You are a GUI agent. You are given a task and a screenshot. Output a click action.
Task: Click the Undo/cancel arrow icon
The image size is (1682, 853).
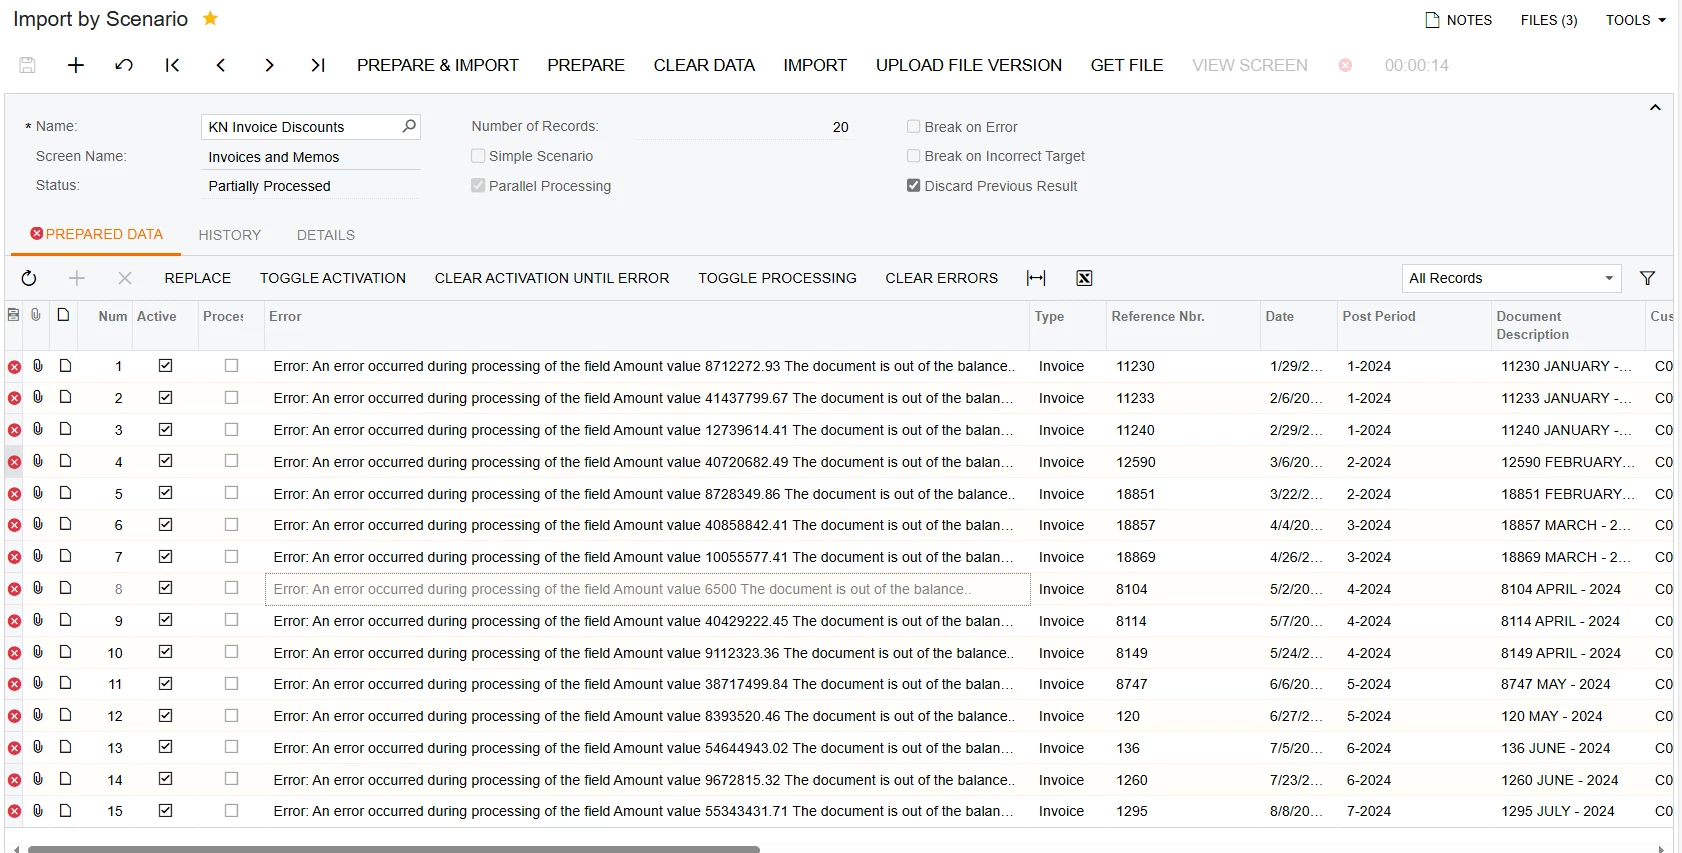124,65
